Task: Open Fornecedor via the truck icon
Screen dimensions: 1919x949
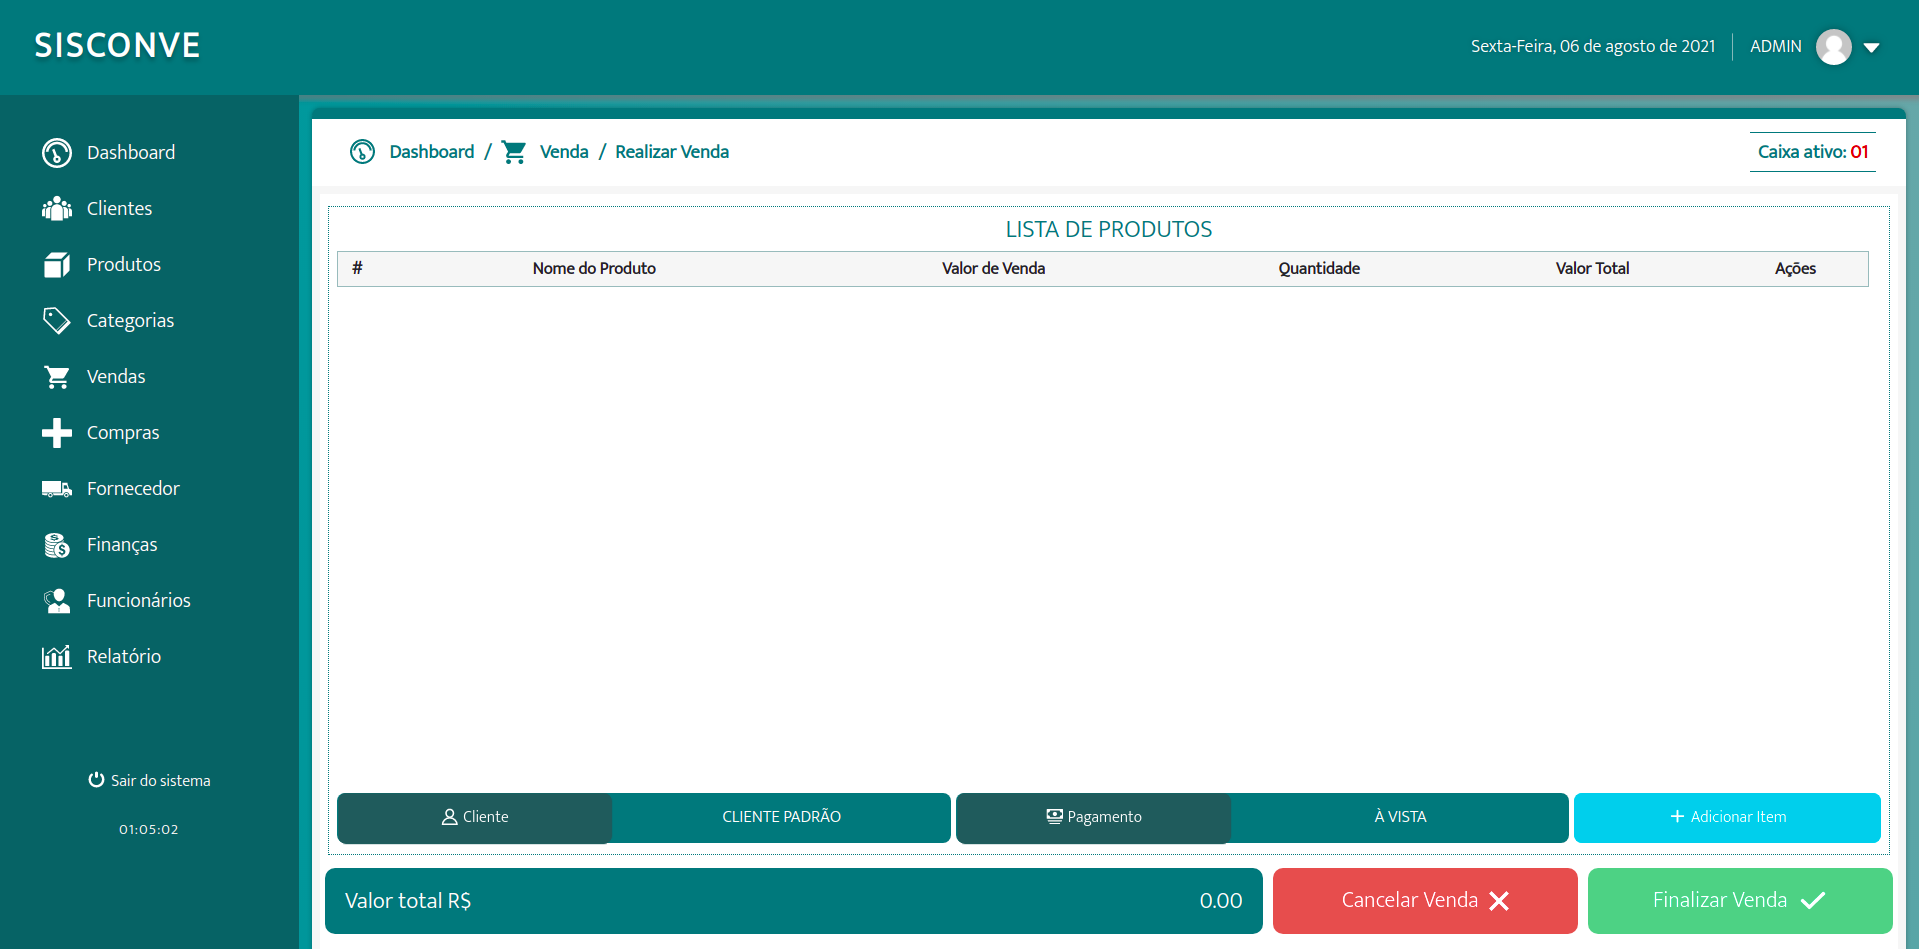Action: (x=57, y=489)
